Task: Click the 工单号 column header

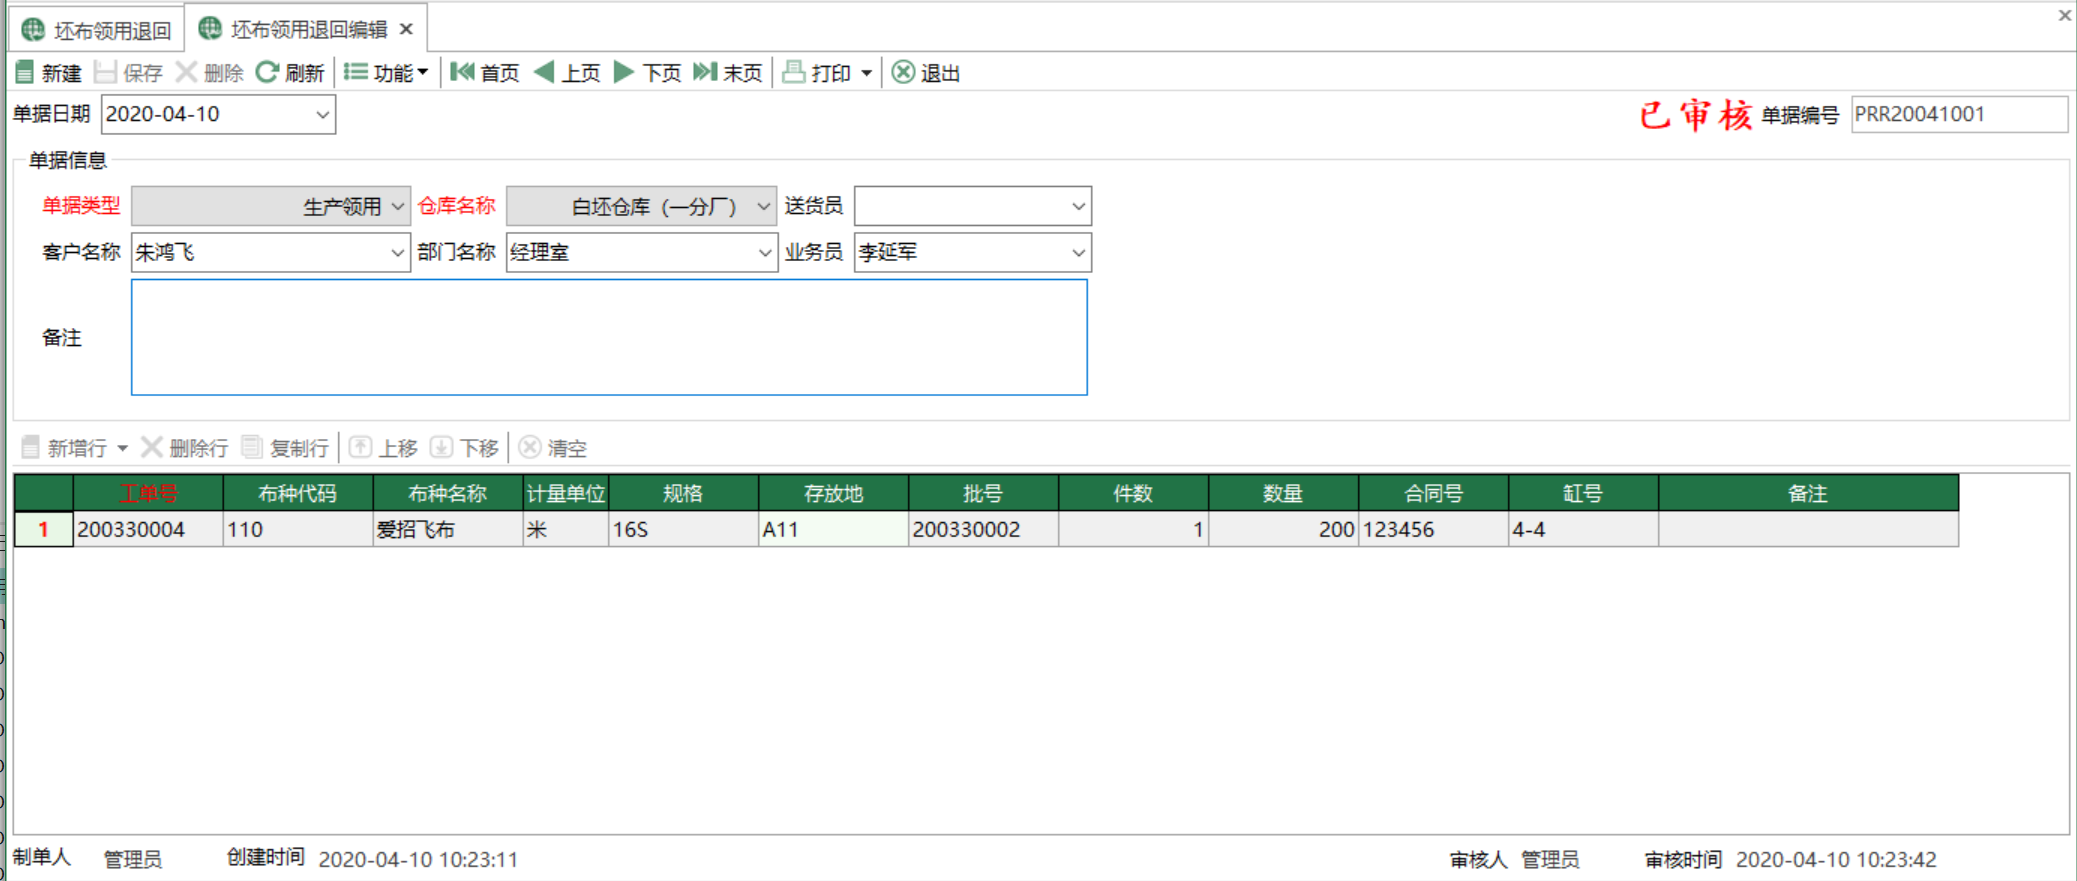Action: click(x=148, y=493)
